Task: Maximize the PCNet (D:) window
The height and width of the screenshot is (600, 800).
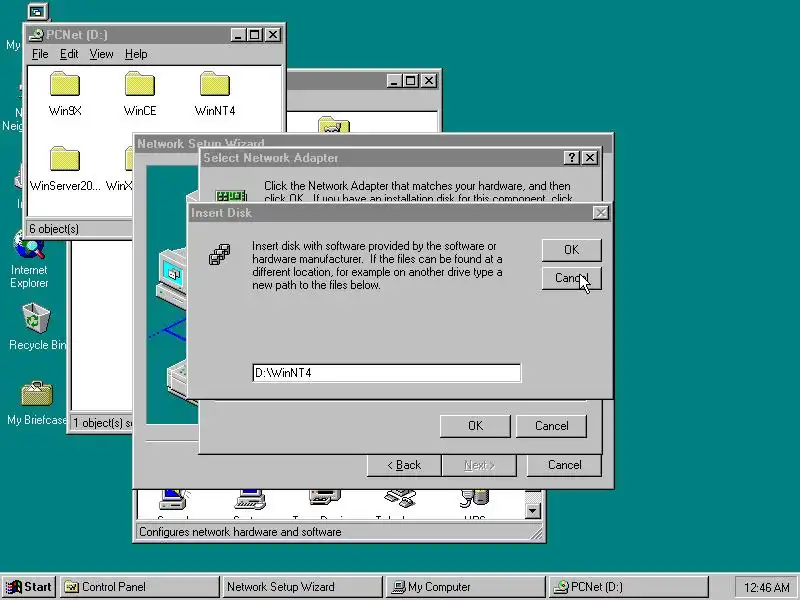Action: coord(254,35)
